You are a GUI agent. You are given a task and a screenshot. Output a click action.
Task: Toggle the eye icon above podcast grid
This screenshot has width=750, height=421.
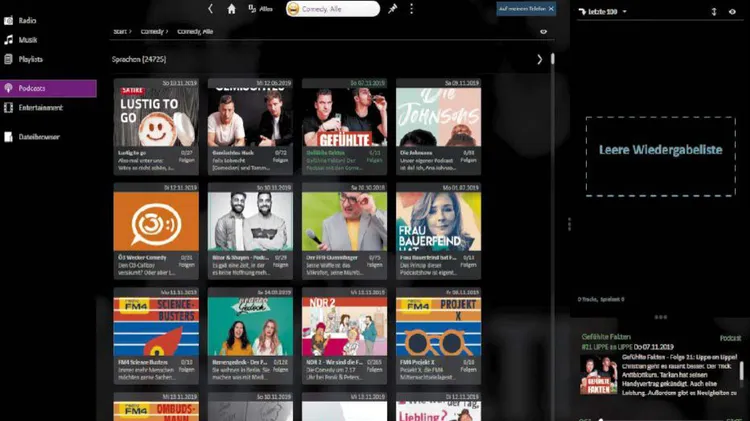[543, 32]
